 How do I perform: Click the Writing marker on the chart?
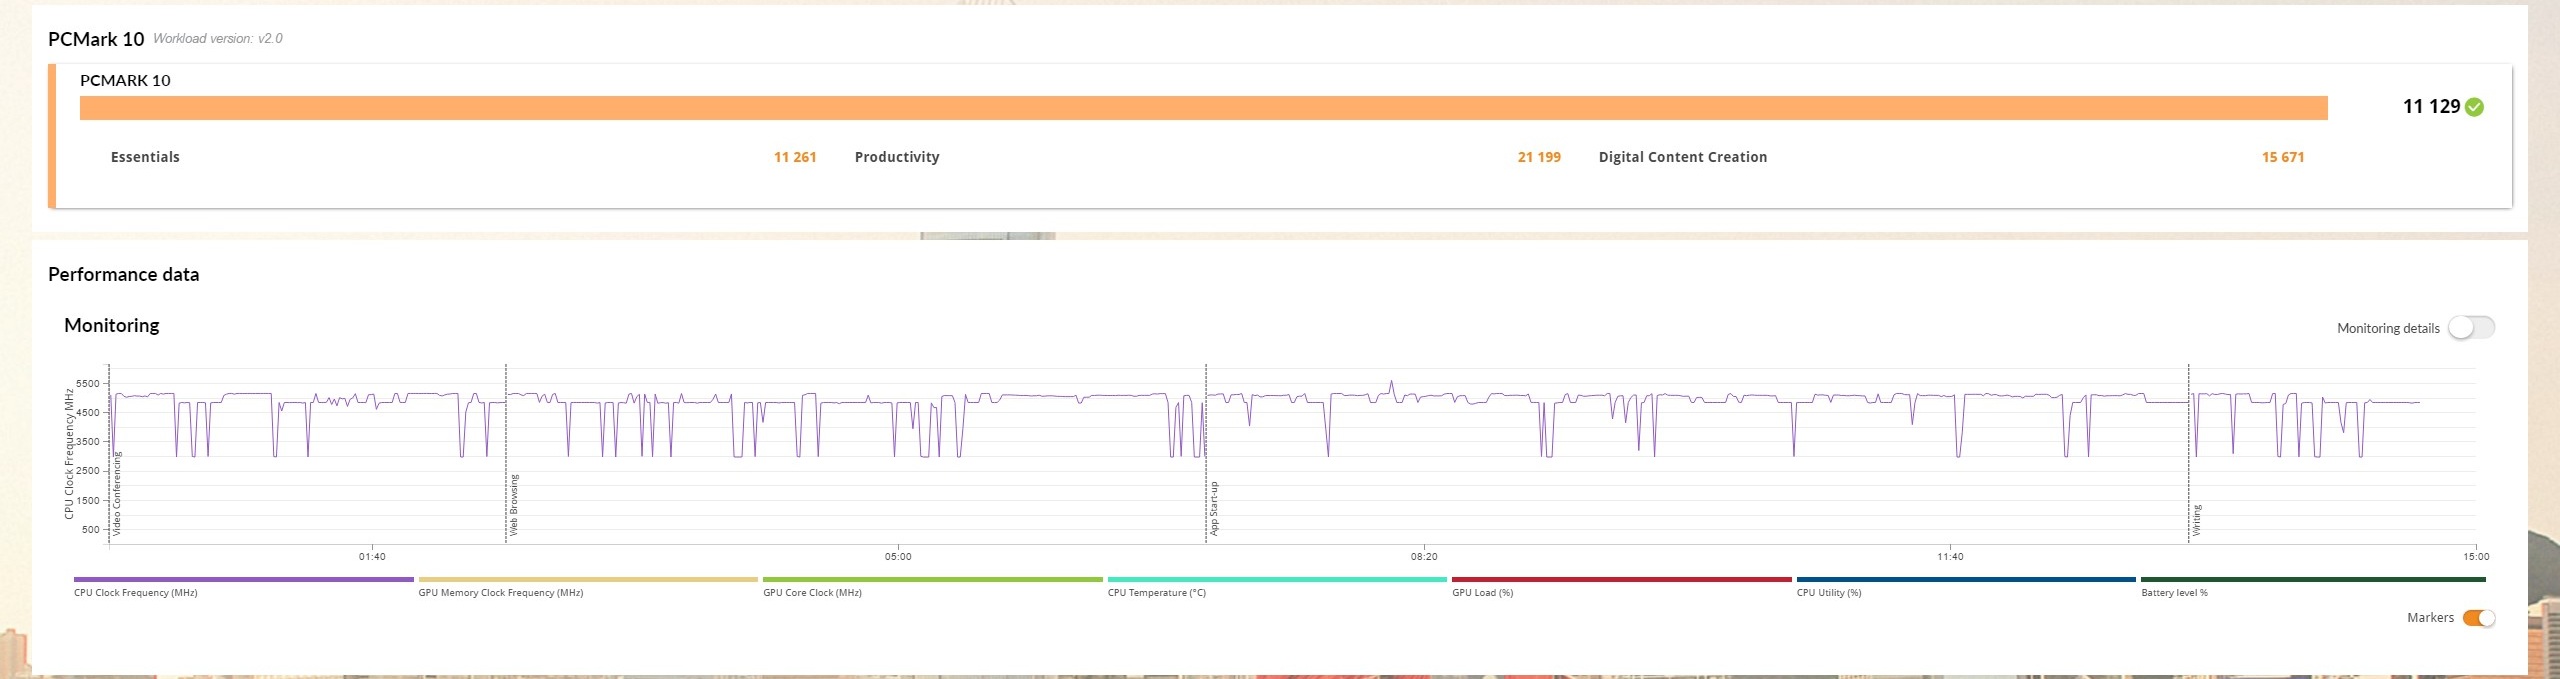coord(2197,520)
